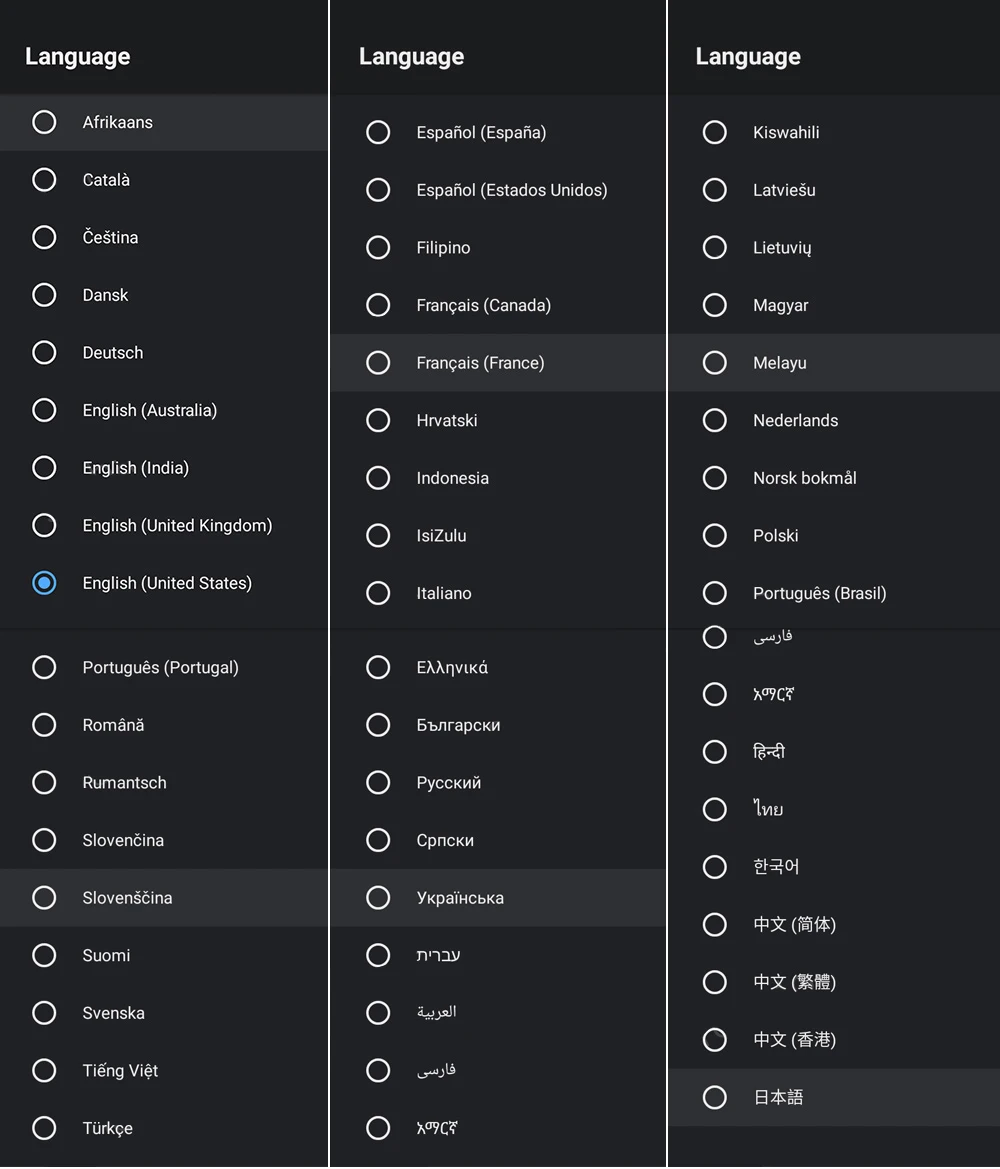Choose the highlighted 日本語 option

point(834,1097)
